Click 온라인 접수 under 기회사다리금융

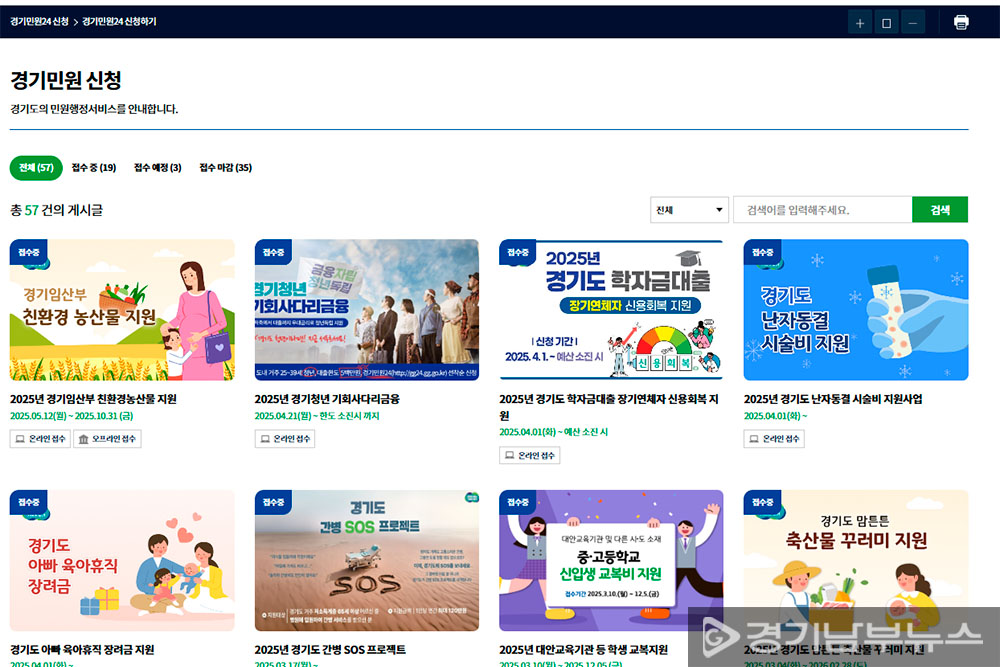point(285,438)
